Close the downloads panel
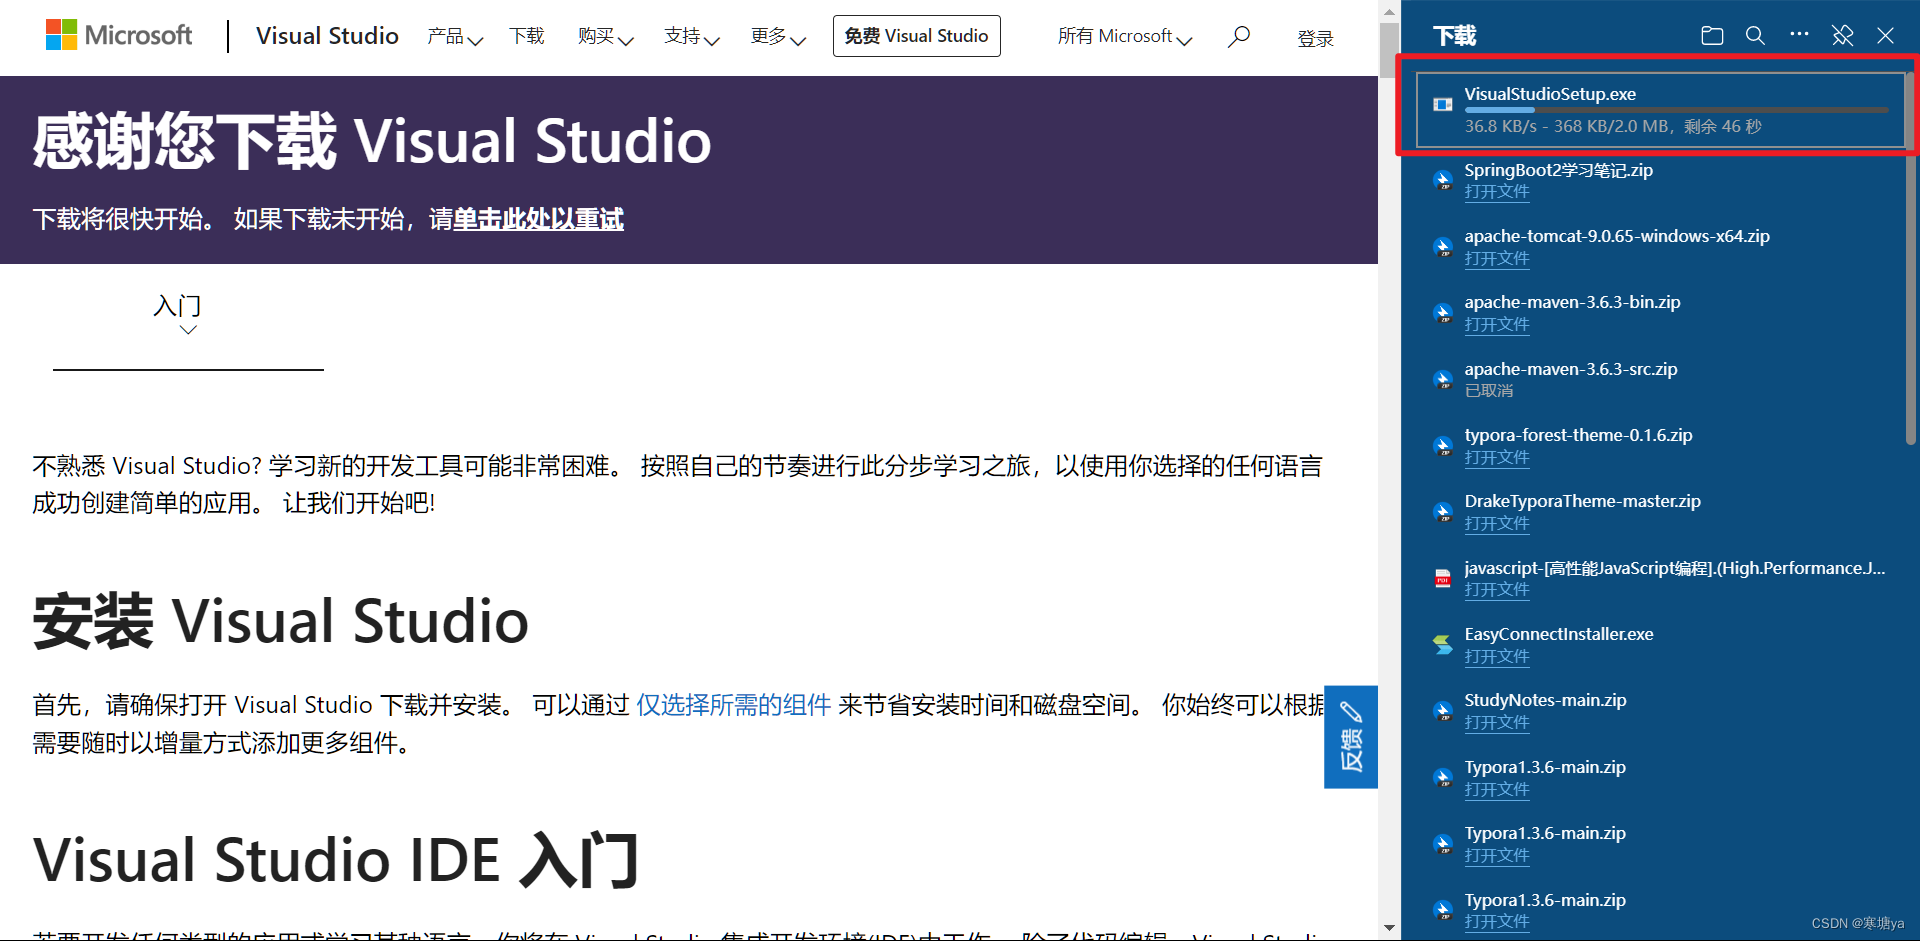1920x941 pixels. tap(1886, 36)
